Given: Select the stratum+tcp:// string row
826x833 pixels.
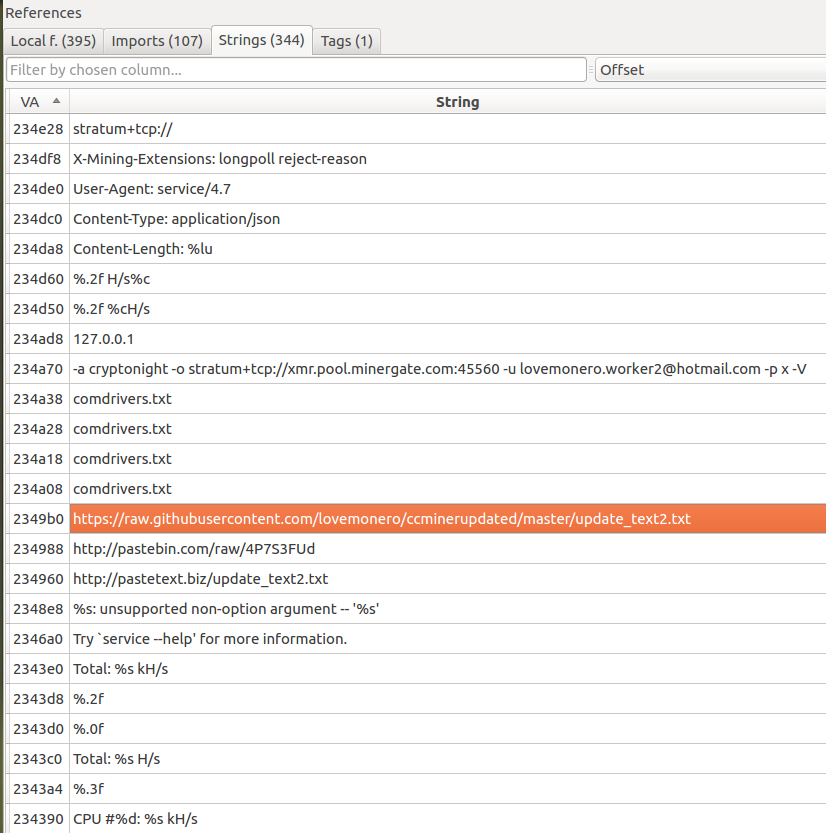Looking at the screenshot, I should click(x=124, y=129).
